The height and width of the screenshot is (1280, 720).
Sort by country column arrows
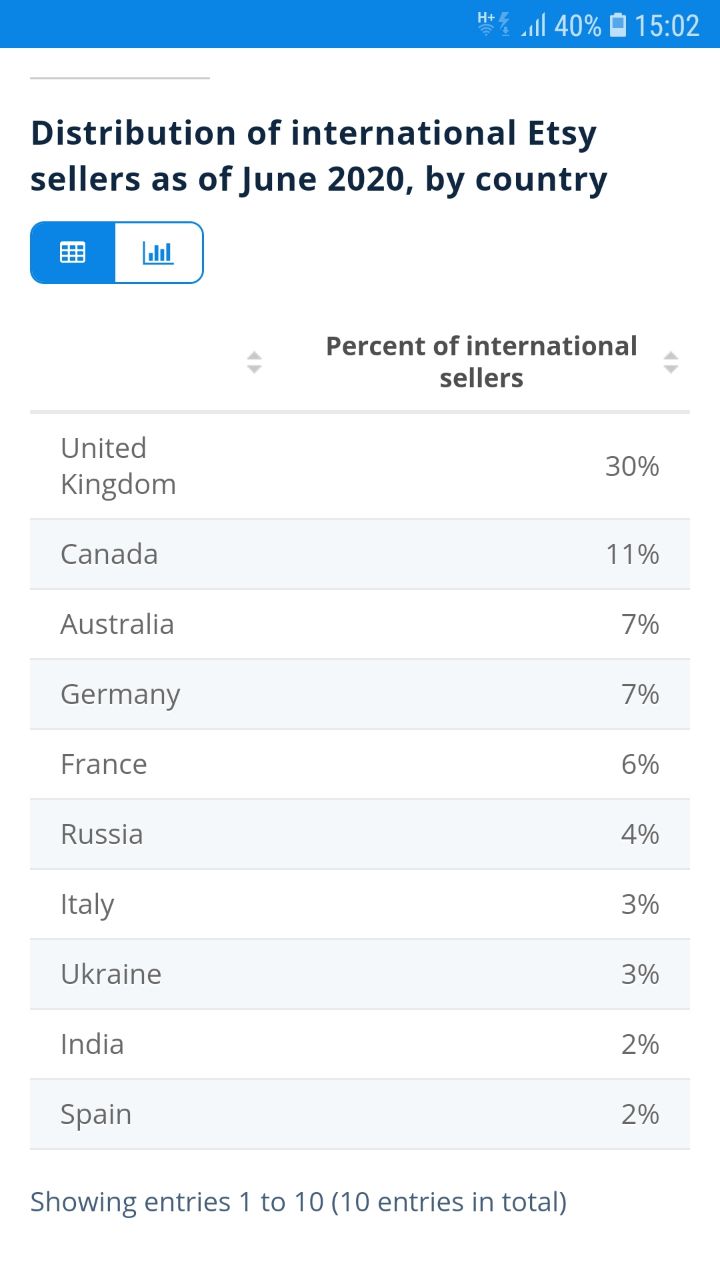254,362
